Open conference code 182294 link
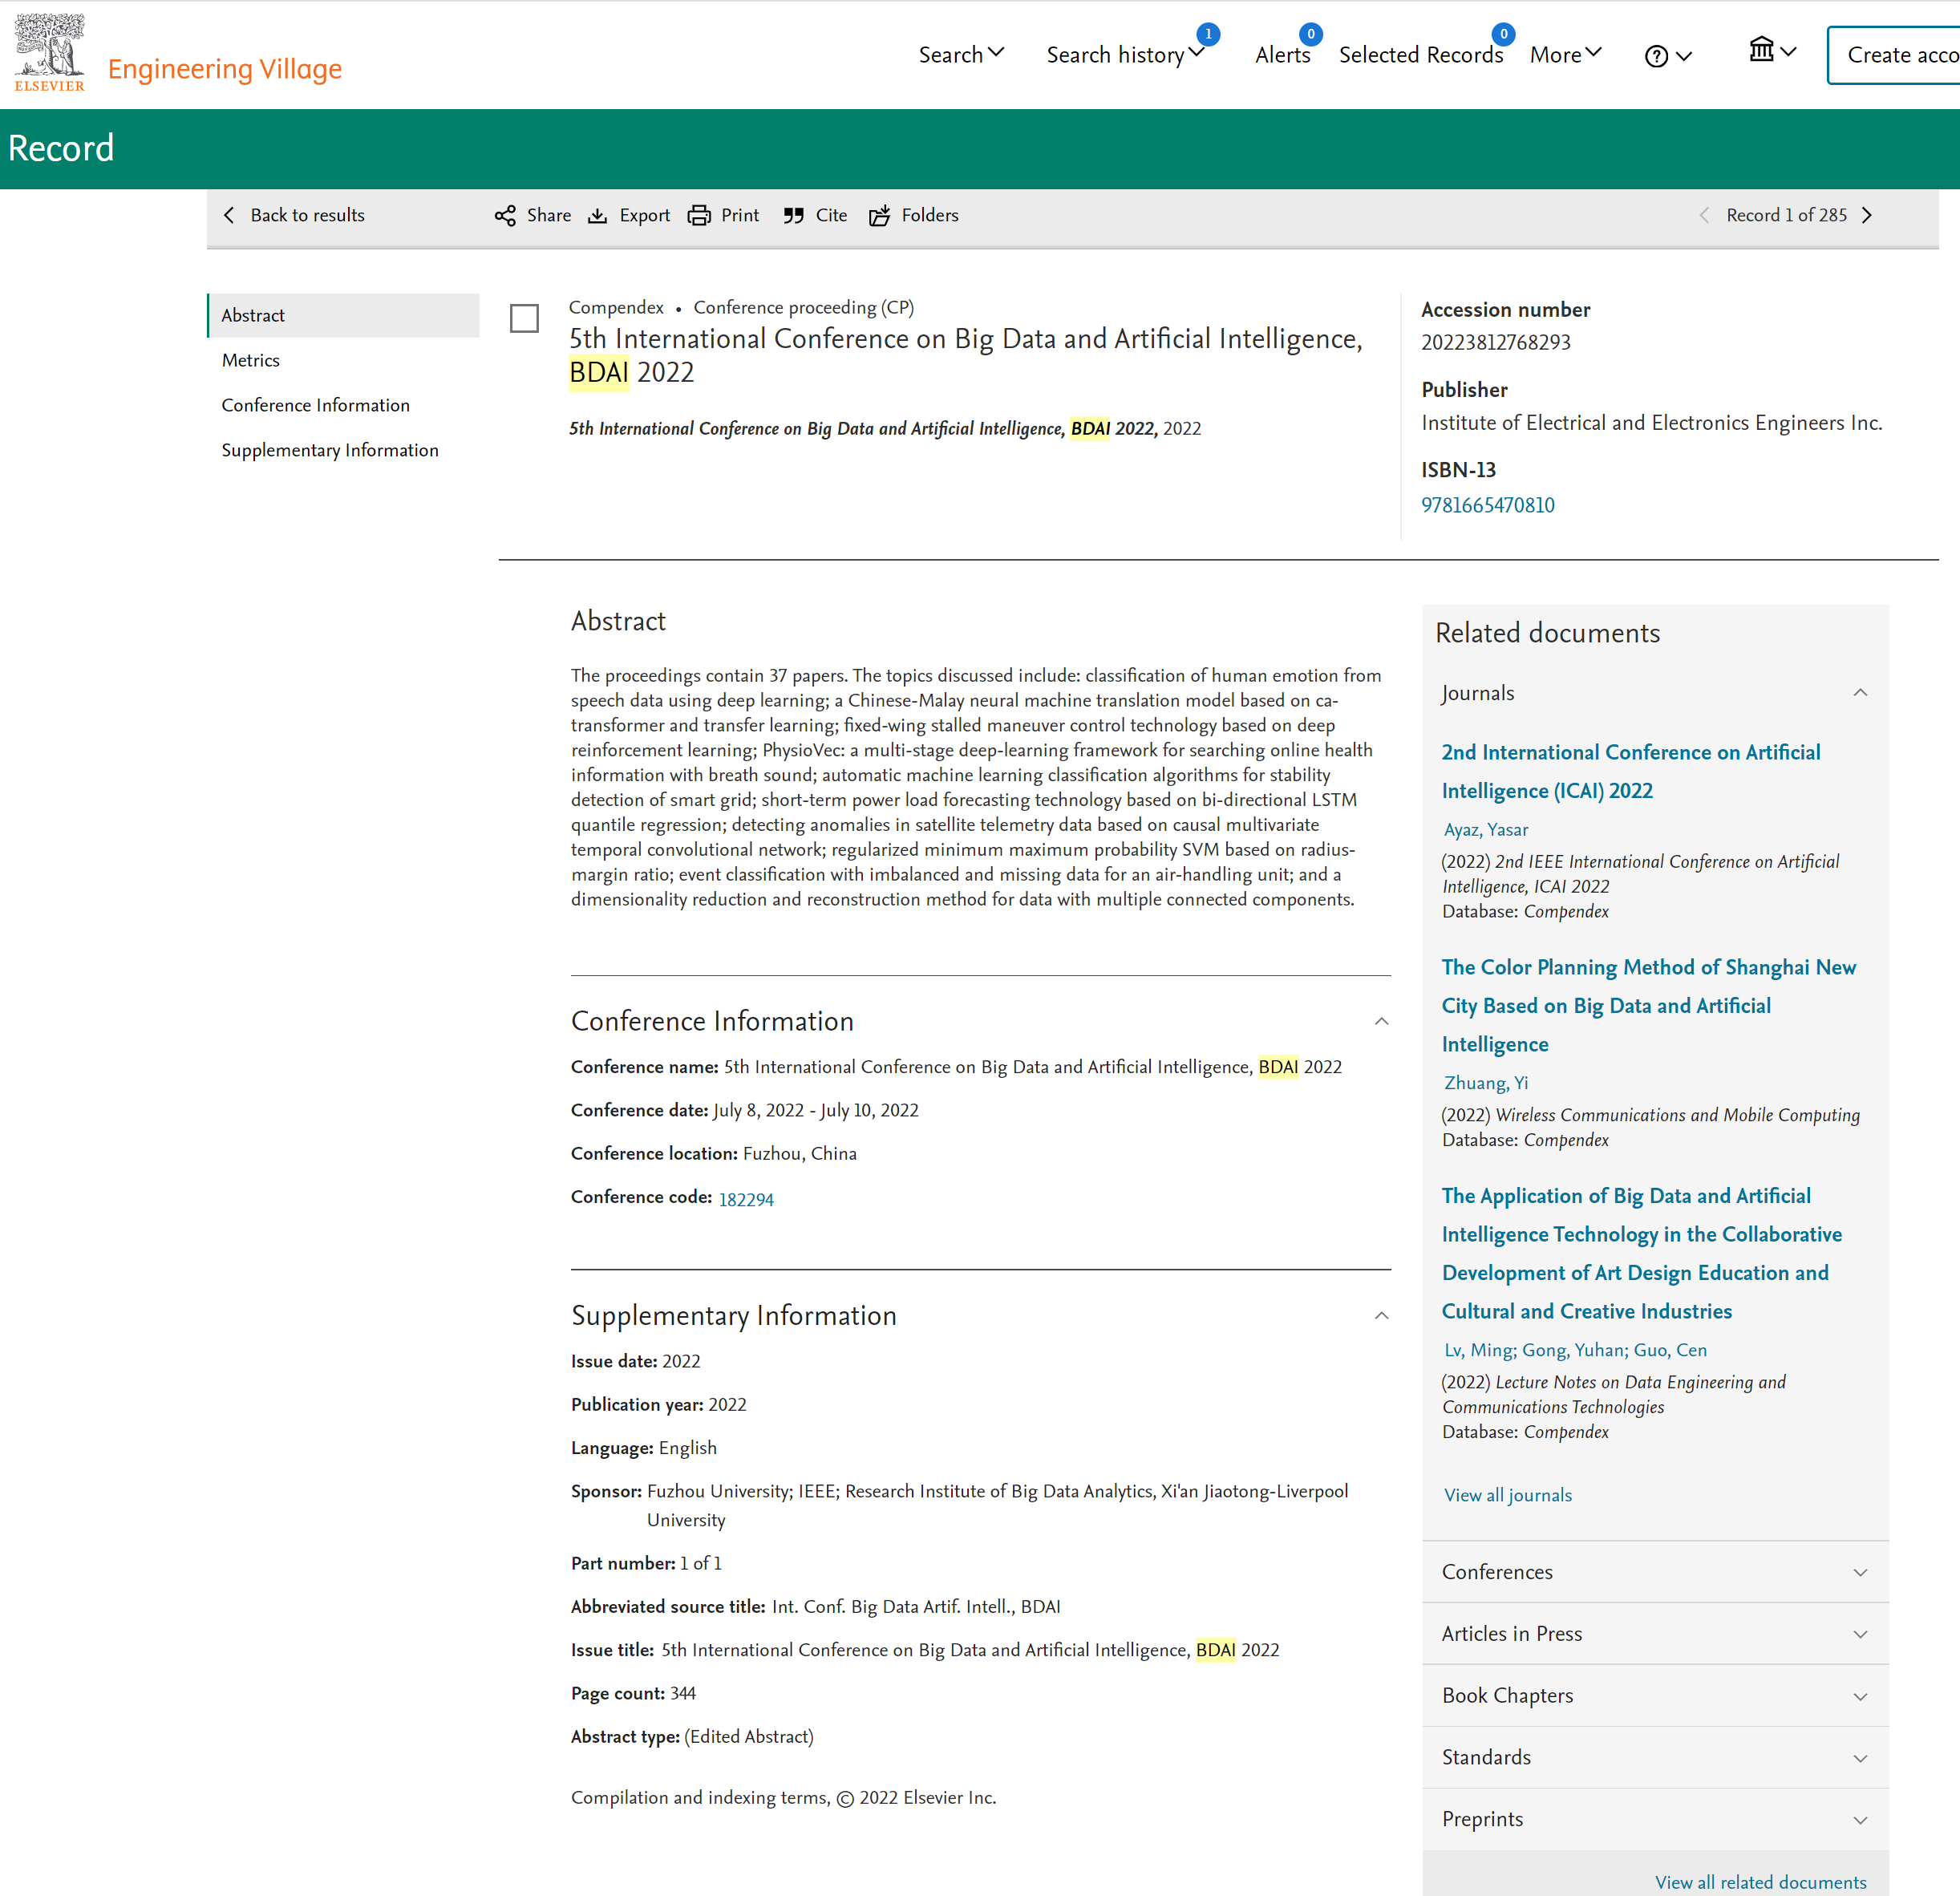Viewport: 1960px width, 1896px height. 746,1199
